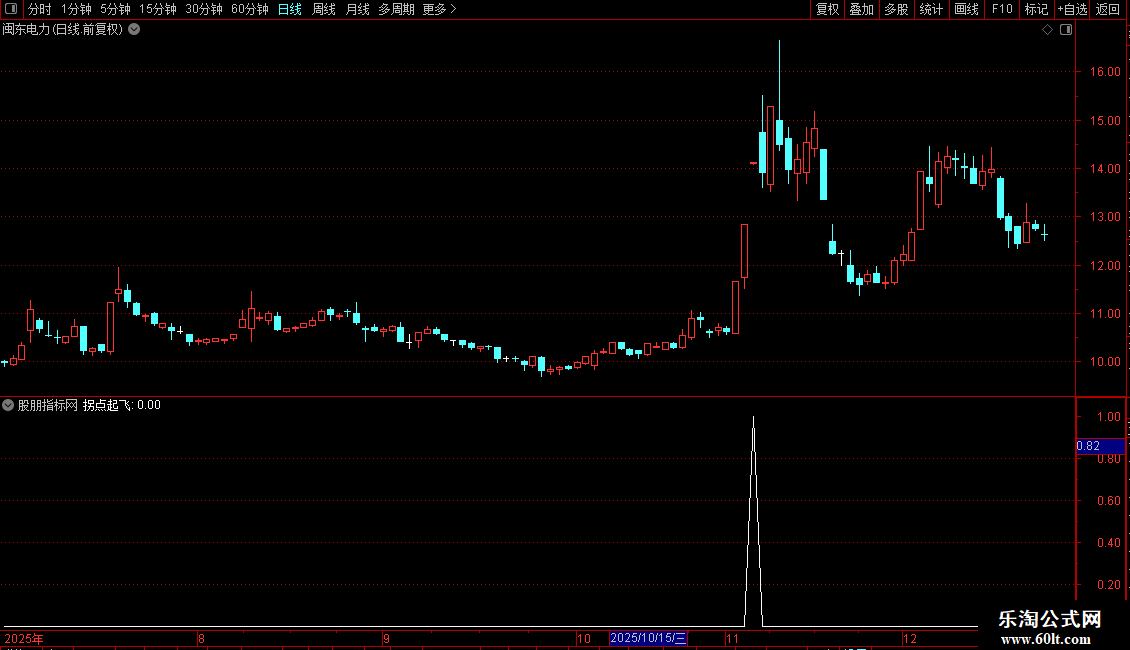
Task: Click the 10.00 price axis label
Action: pos(1105,362)
